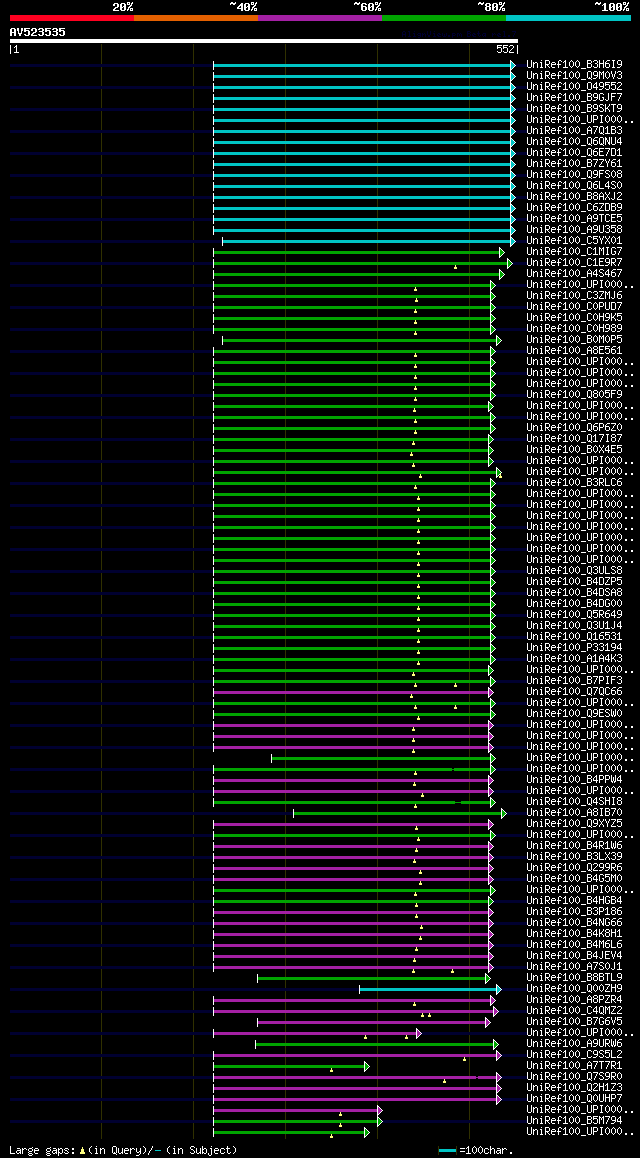Screen dimensions: 640x1158
Task: Click the yellow query-gap triangle in the legend
Action: pyautogui.click(x=83, y=1151)
